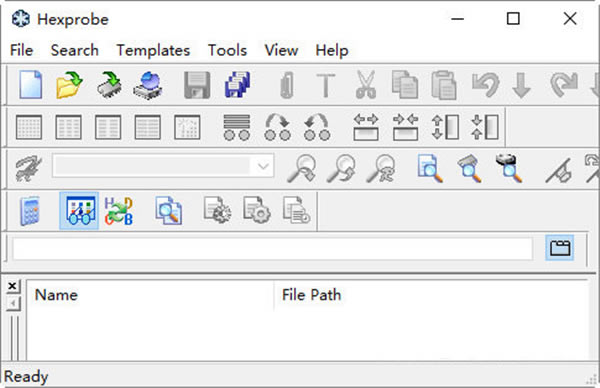Click stacked documents with clock icon

pos(297,210)
